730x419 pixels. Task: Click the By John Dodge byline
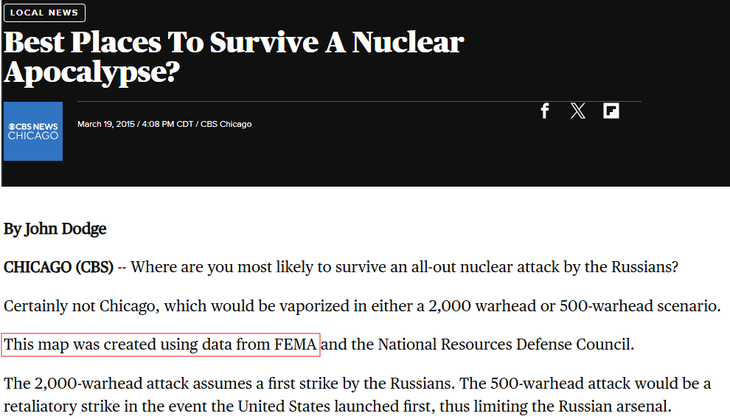[x=55, y=228]
